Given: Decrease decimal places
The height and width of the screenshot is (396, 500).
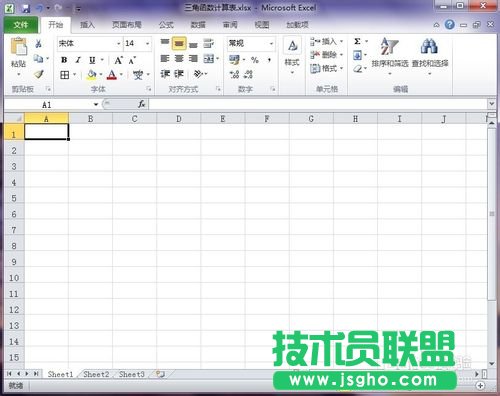Looking at the screenshot, I should click(249, 74).
